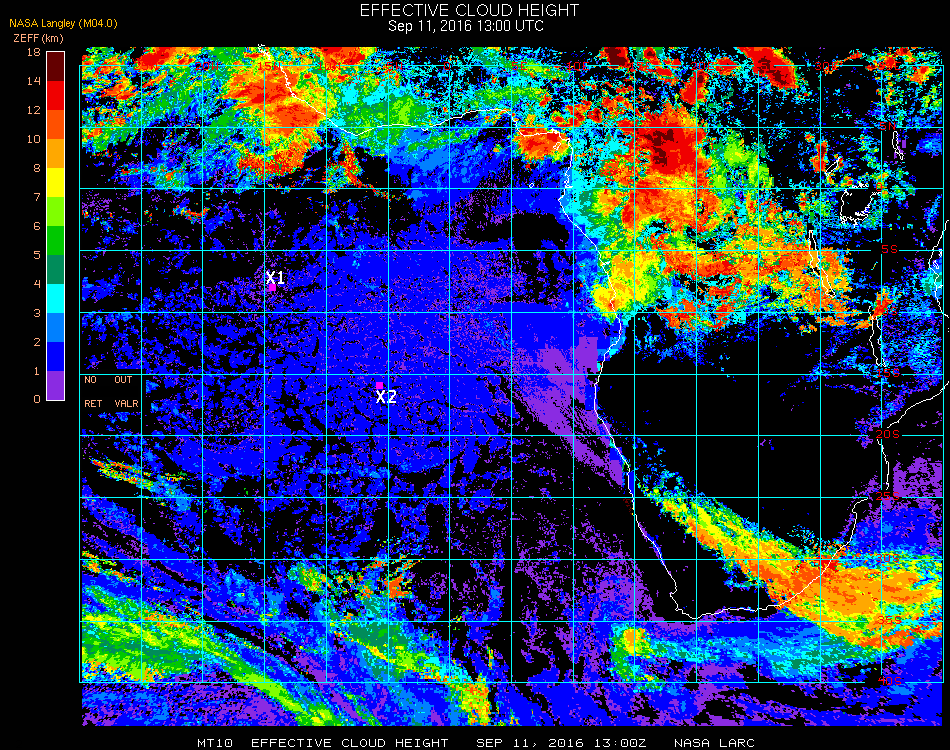Click the legend scale value '12'
Image resolution: width=950 pixels, height=750 pixels.
(33, 110)
